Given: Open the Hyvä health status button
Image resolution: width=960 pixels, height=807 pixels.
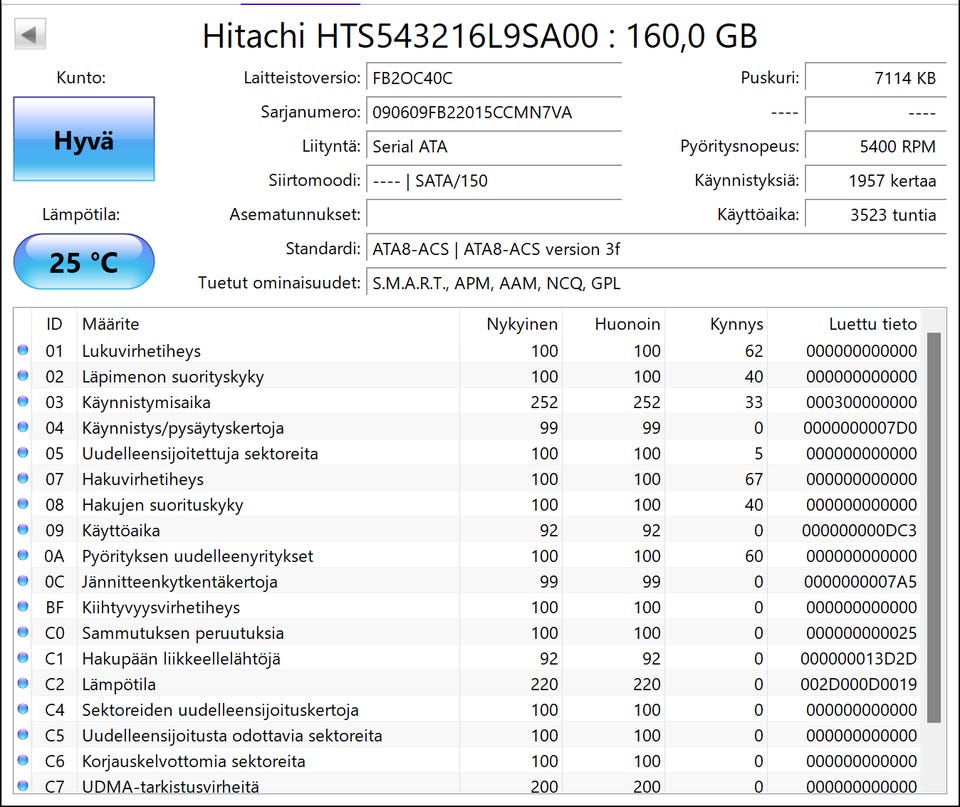Looking at the screenshot, I should 84,139.
